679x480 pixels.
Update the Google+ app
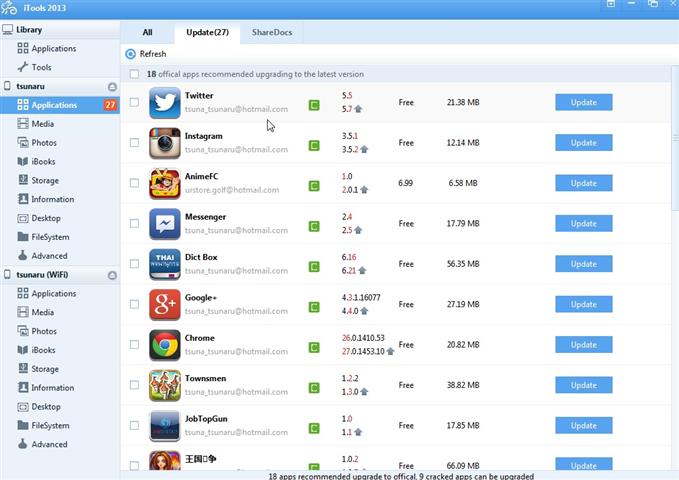(584, 305)
